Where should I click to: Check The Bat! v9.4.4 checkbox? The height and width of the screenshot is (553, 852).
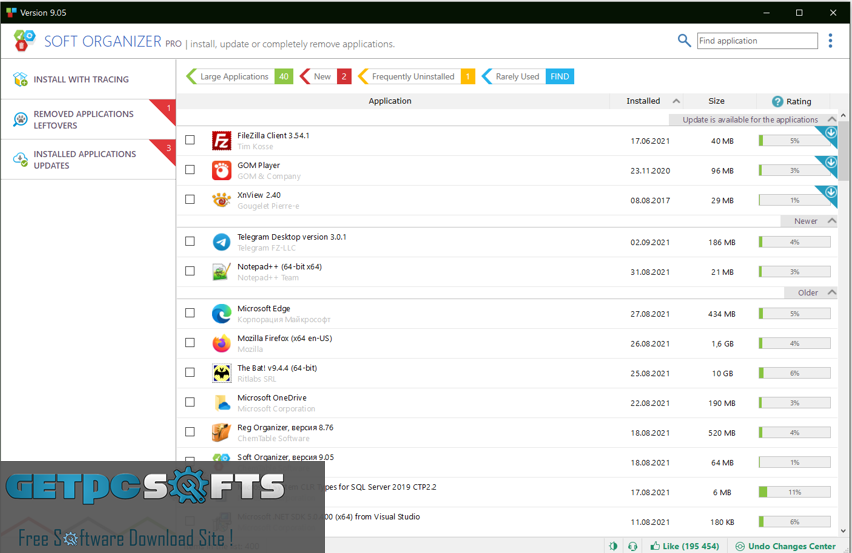[x=190, y=372]
